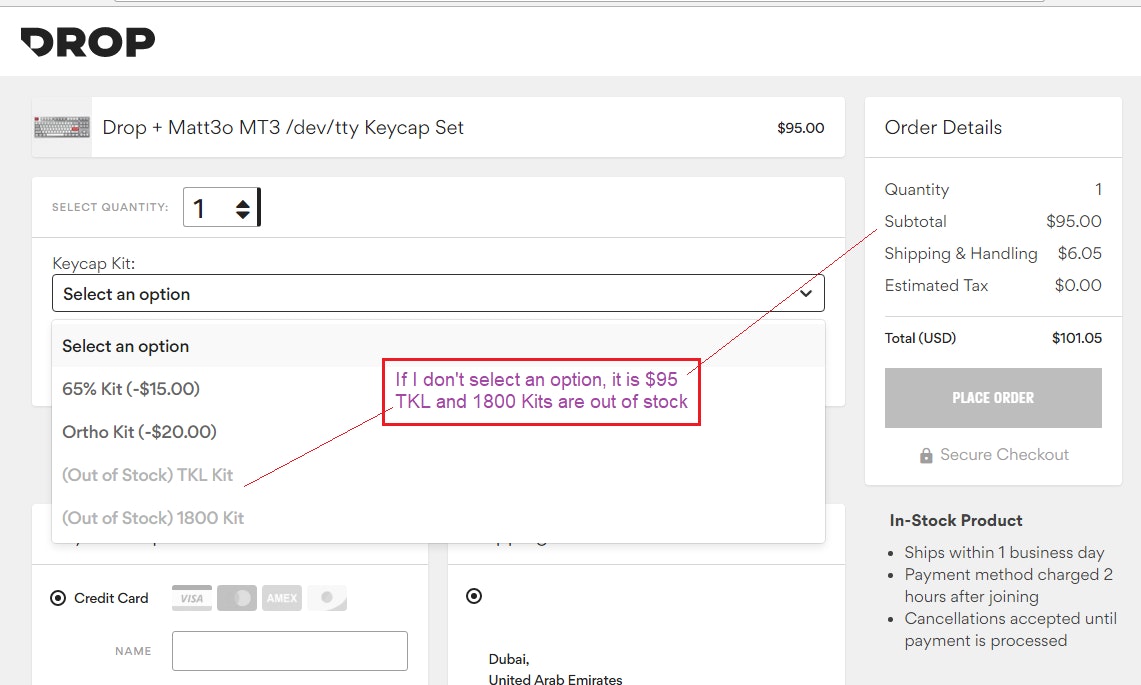Select the blank 'Select an option' entry

[125, 346]
